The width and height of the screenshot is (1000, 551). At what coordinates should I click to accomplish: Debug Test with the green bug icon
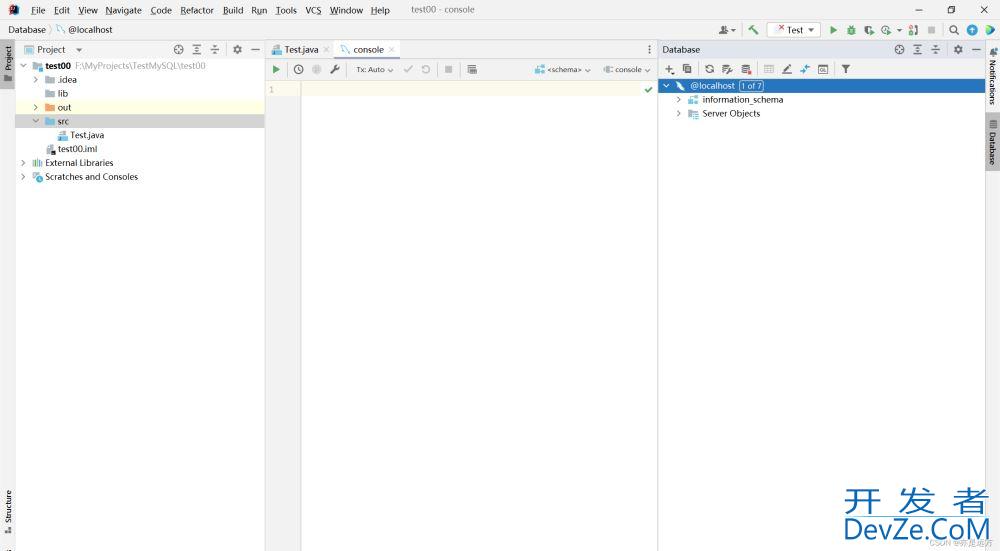click(851, 30)
